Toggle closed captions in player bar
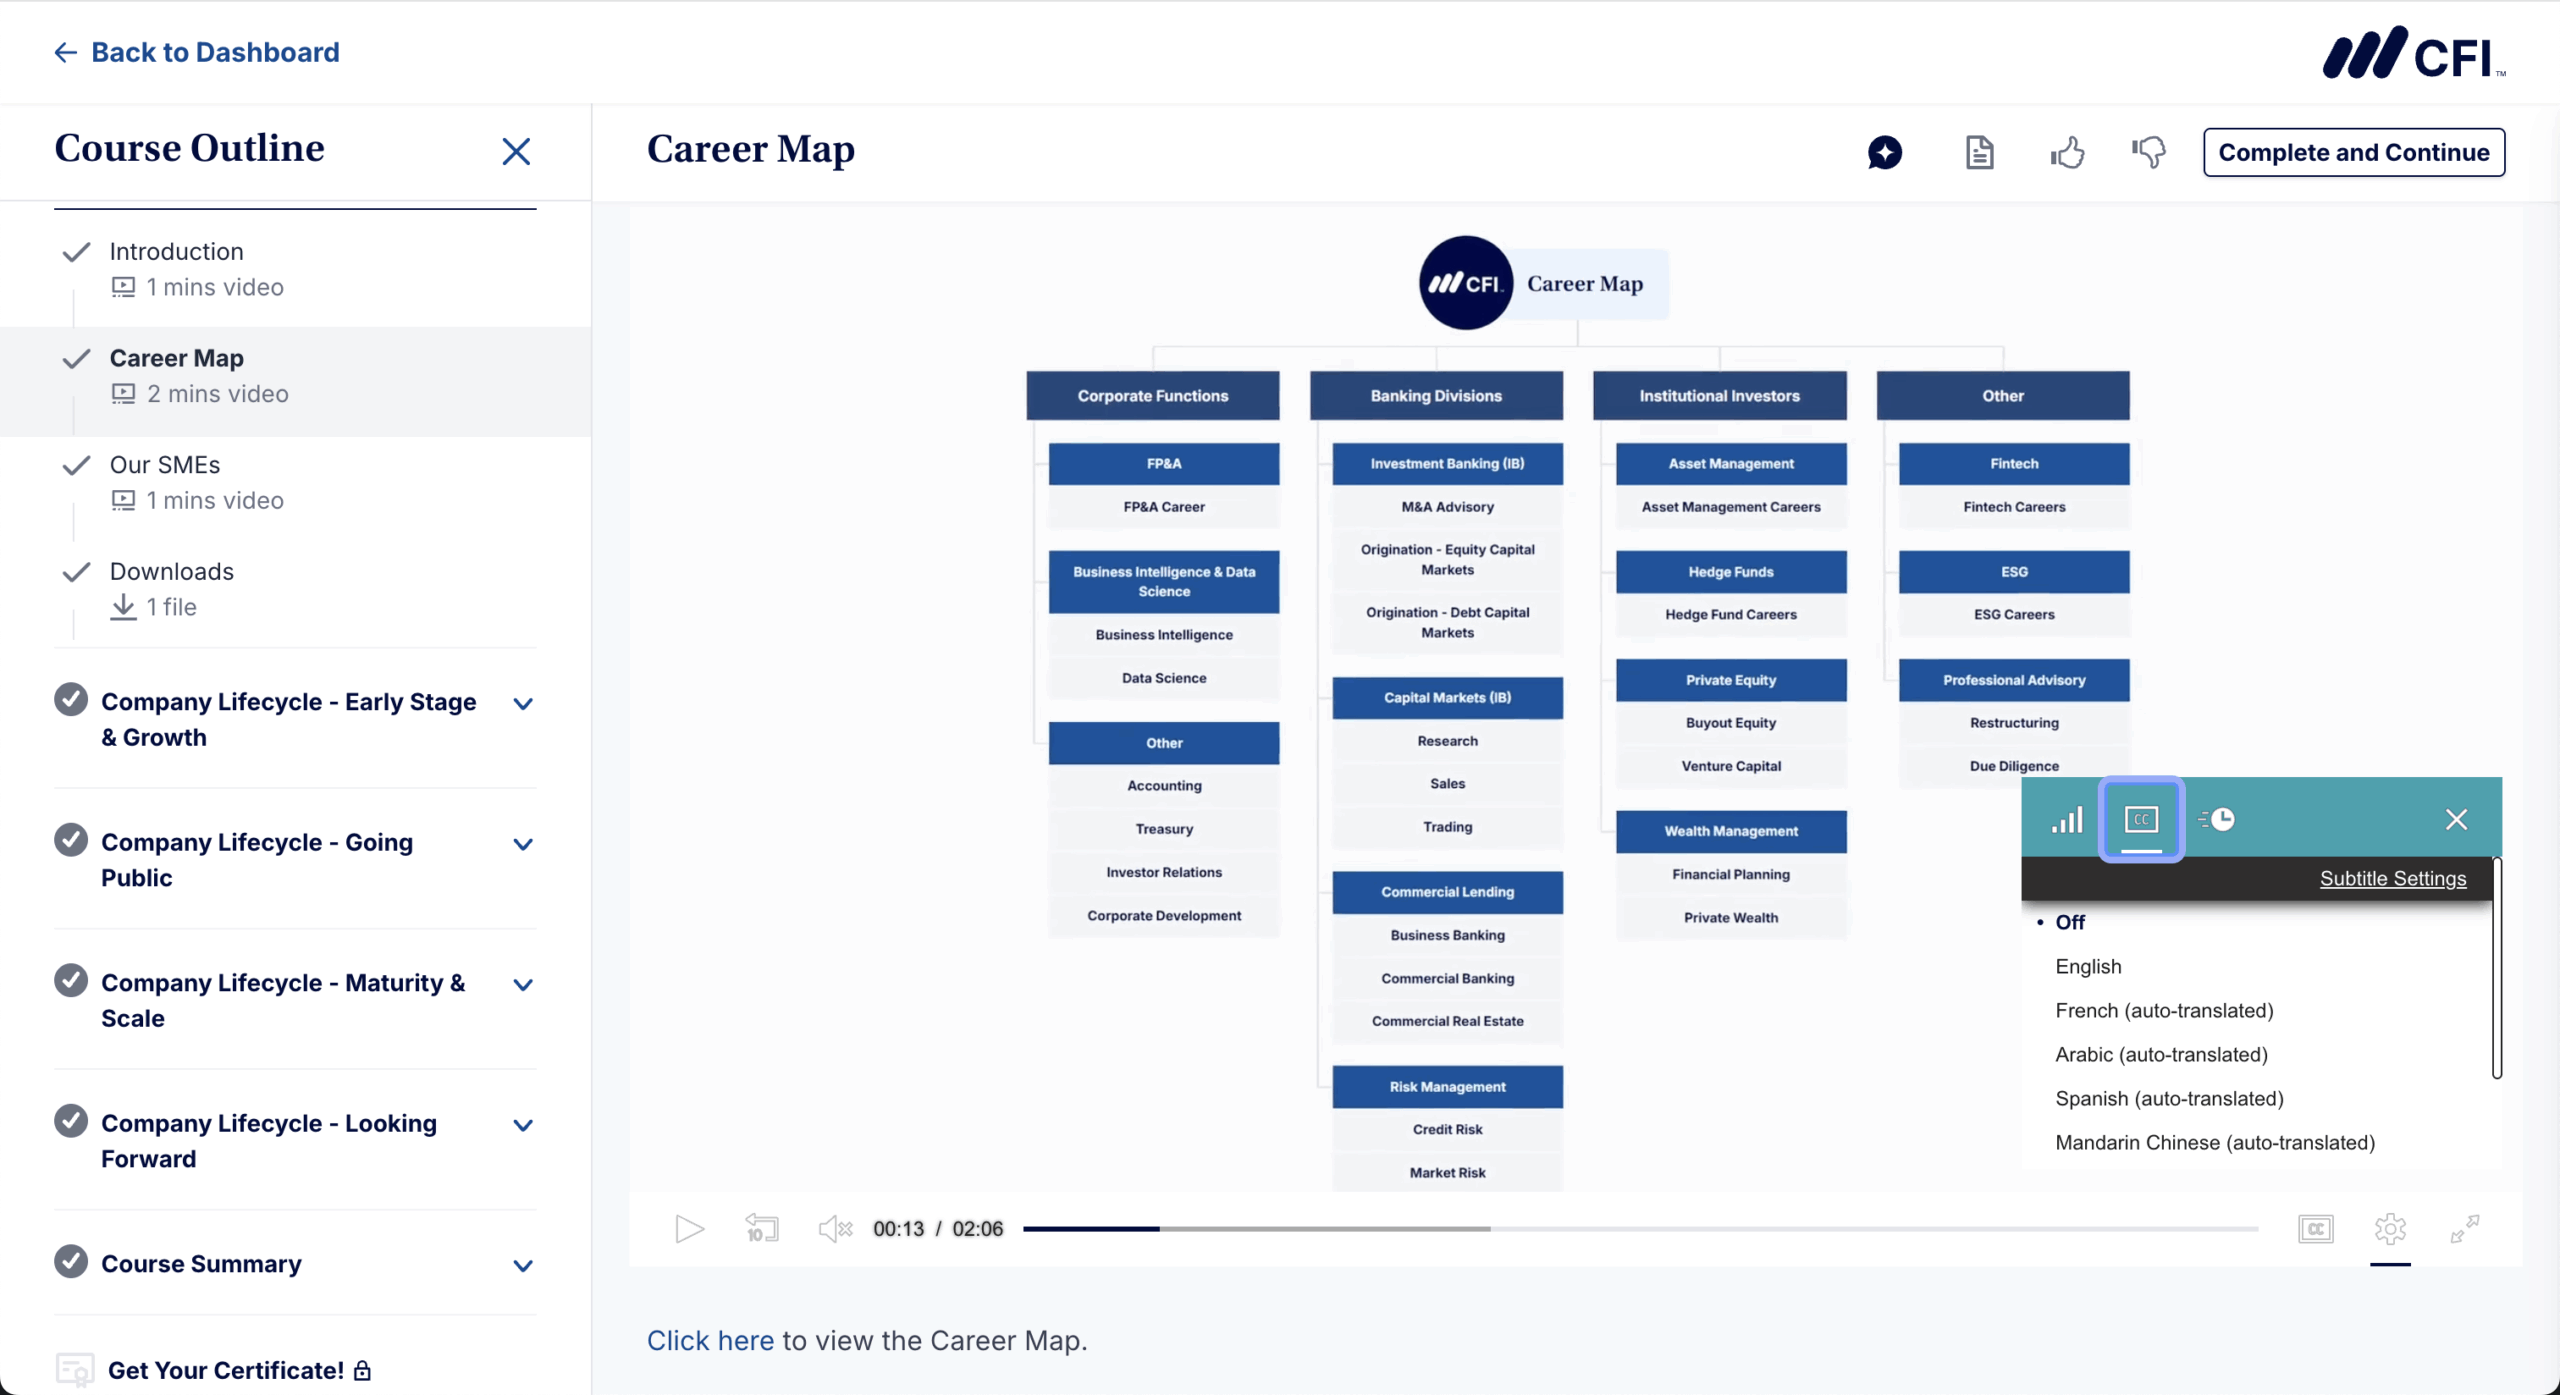Screen dimensions: 2560x1395 (x=2315, y=1228)
